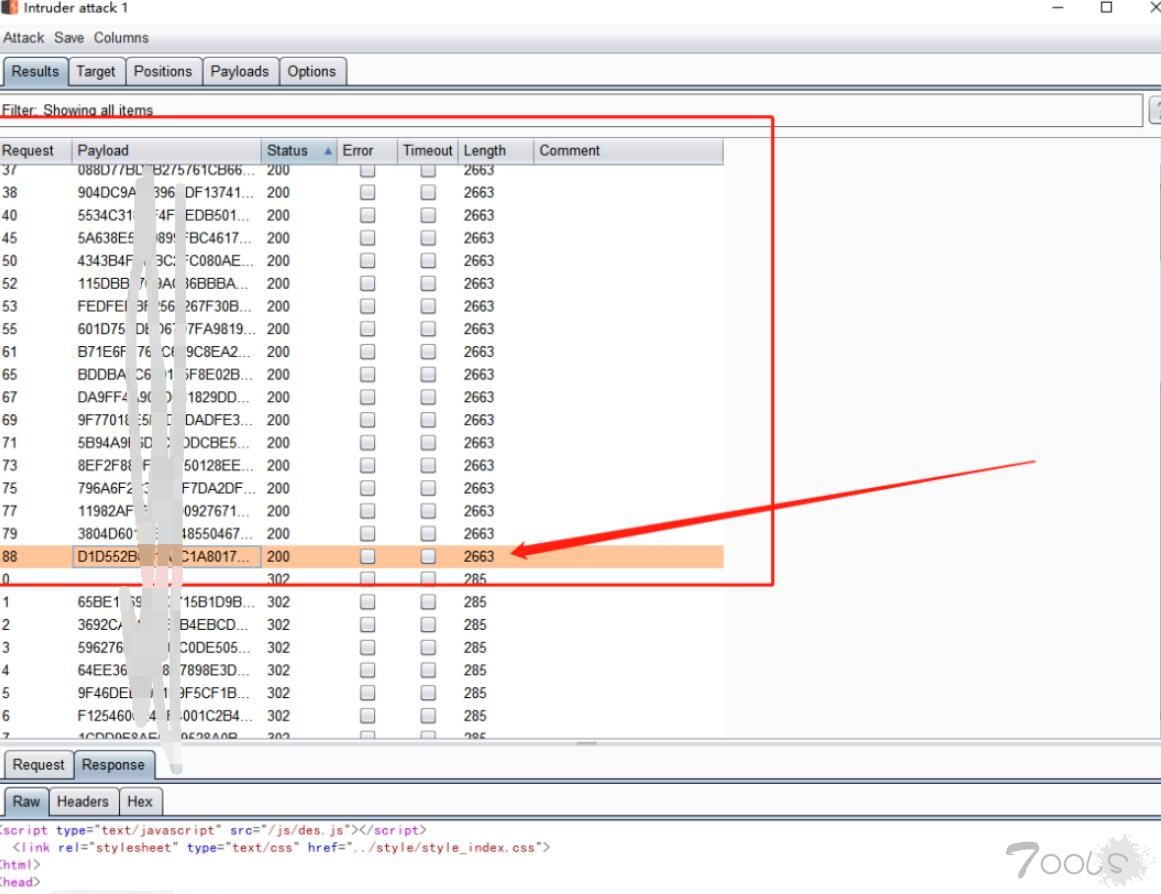Click the payload cell of request 65
The height and width of the screenshot is (894, 1161).
[x=167, y=375]
